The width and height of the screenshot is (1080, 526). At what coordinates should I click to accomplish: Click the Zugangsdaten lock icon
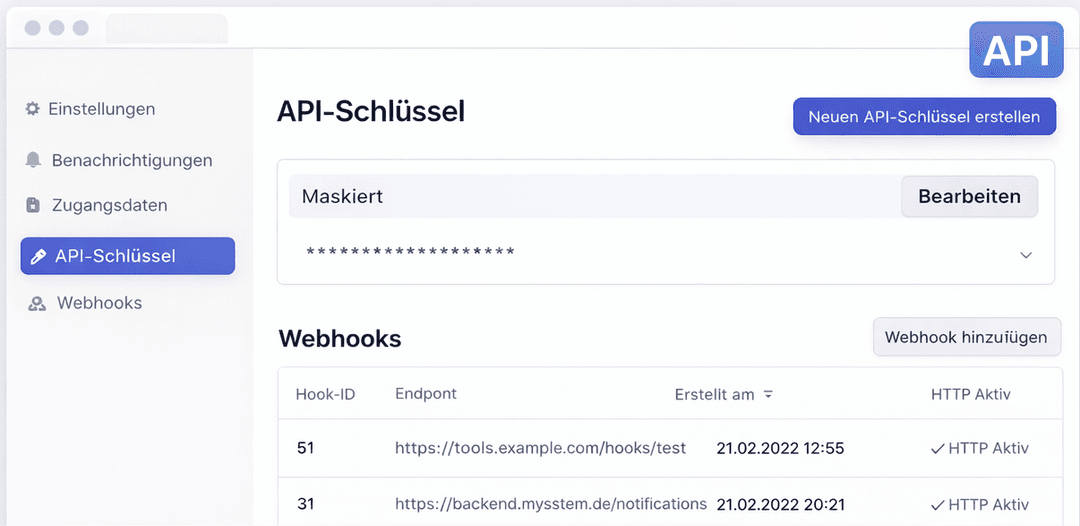point(33,205)
